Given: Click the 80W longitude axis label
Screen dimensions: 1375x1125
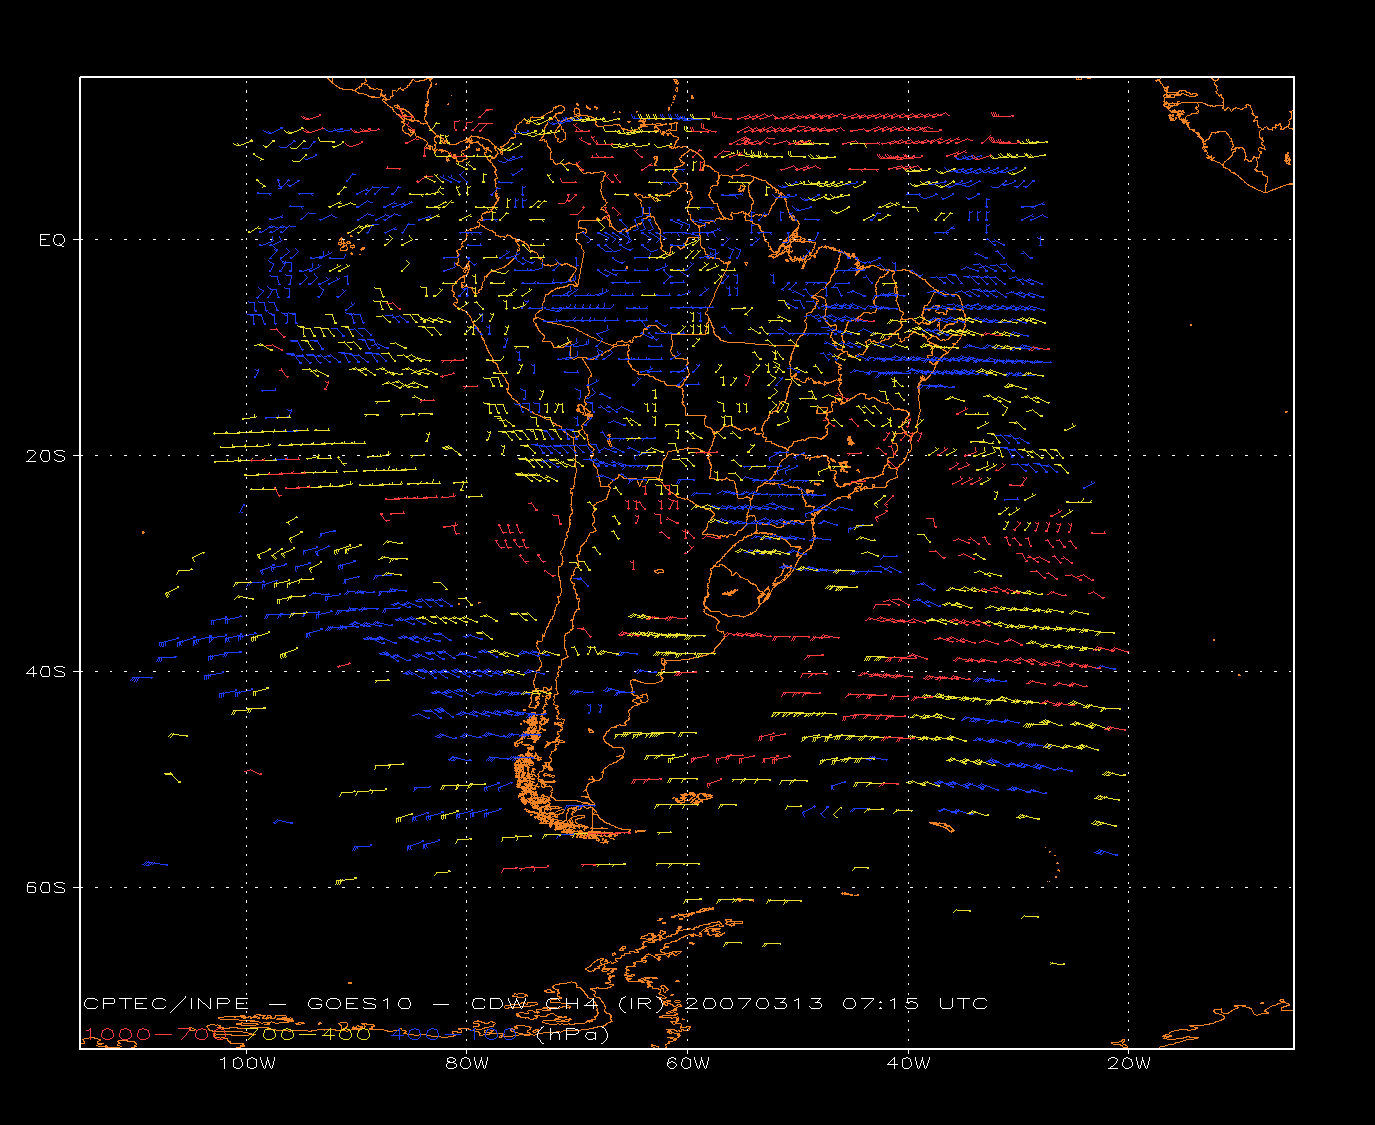Looking at the screenshot, I should click(467, 1064).
